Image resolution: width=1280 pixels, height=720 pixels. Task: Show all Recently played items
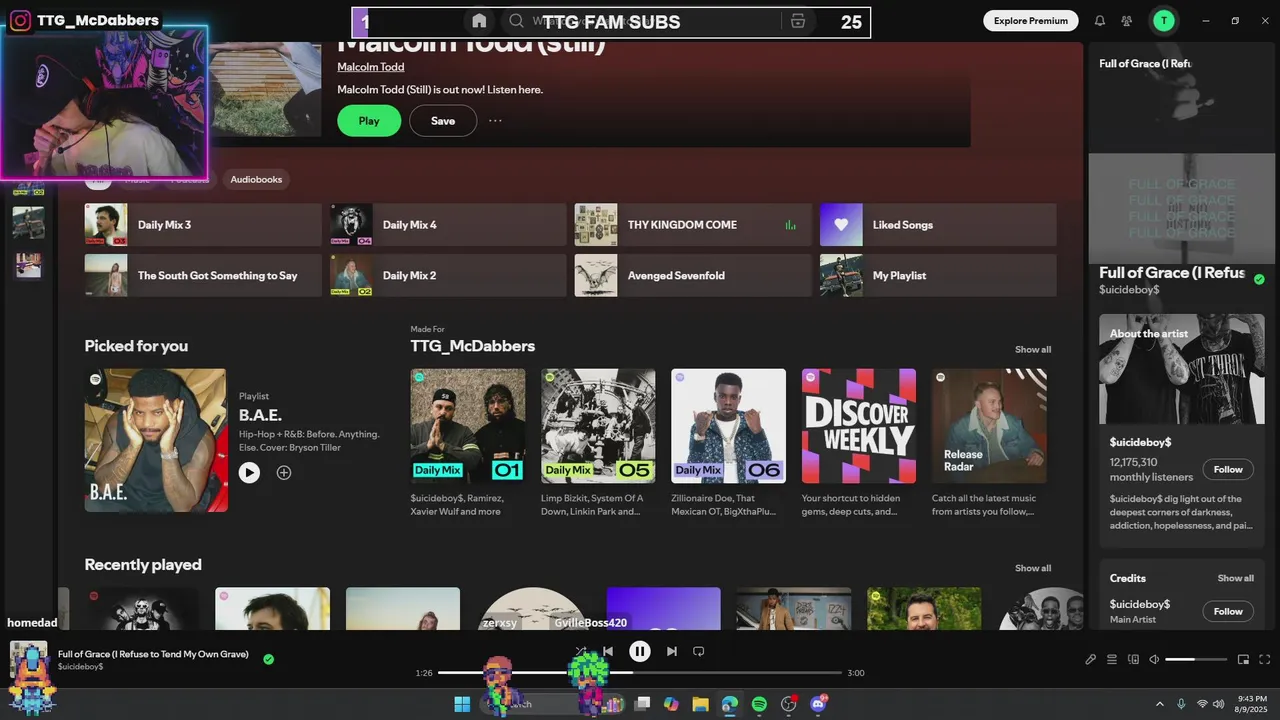[1033, 568]
